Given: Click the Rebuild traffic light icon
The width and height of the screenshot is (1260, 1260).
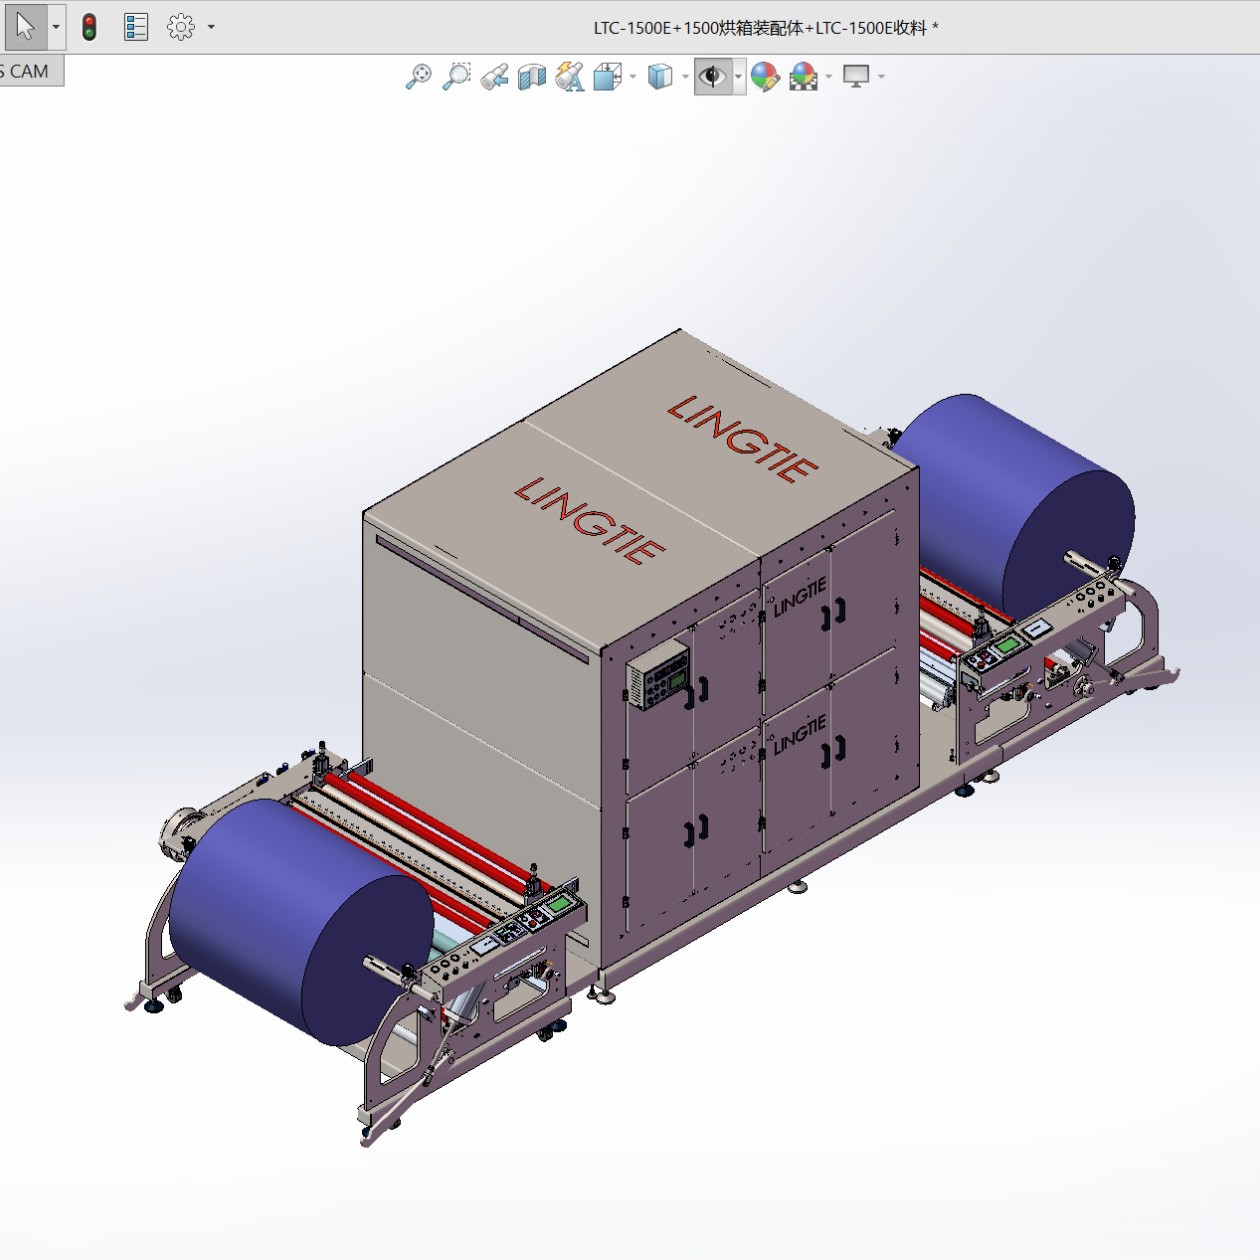Looking at the screenshot, I should [x=89, y=27].
